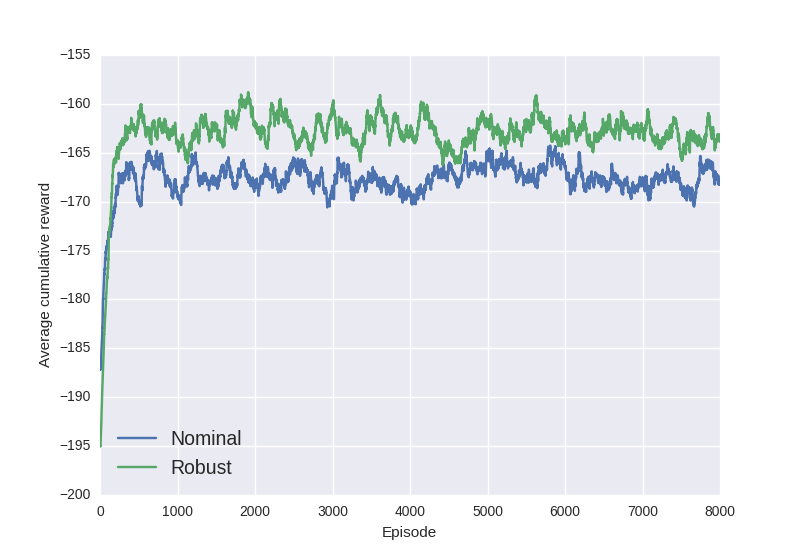
Task: Click the x-axis tick label 1000
Action: [x=178, y=511]
